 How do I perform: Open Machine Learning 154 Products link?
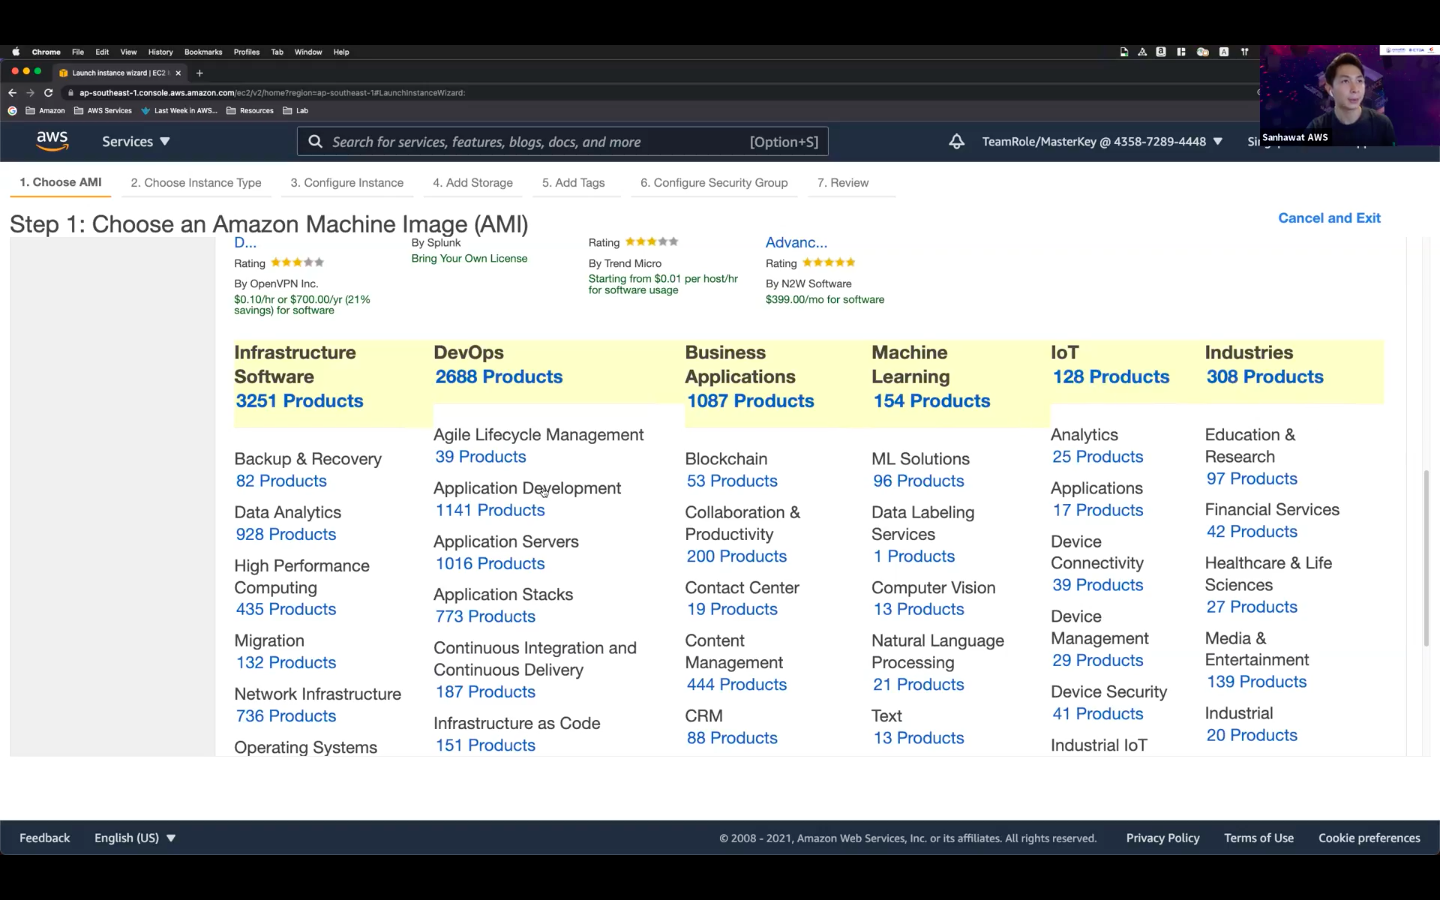(x=931, y=401)
